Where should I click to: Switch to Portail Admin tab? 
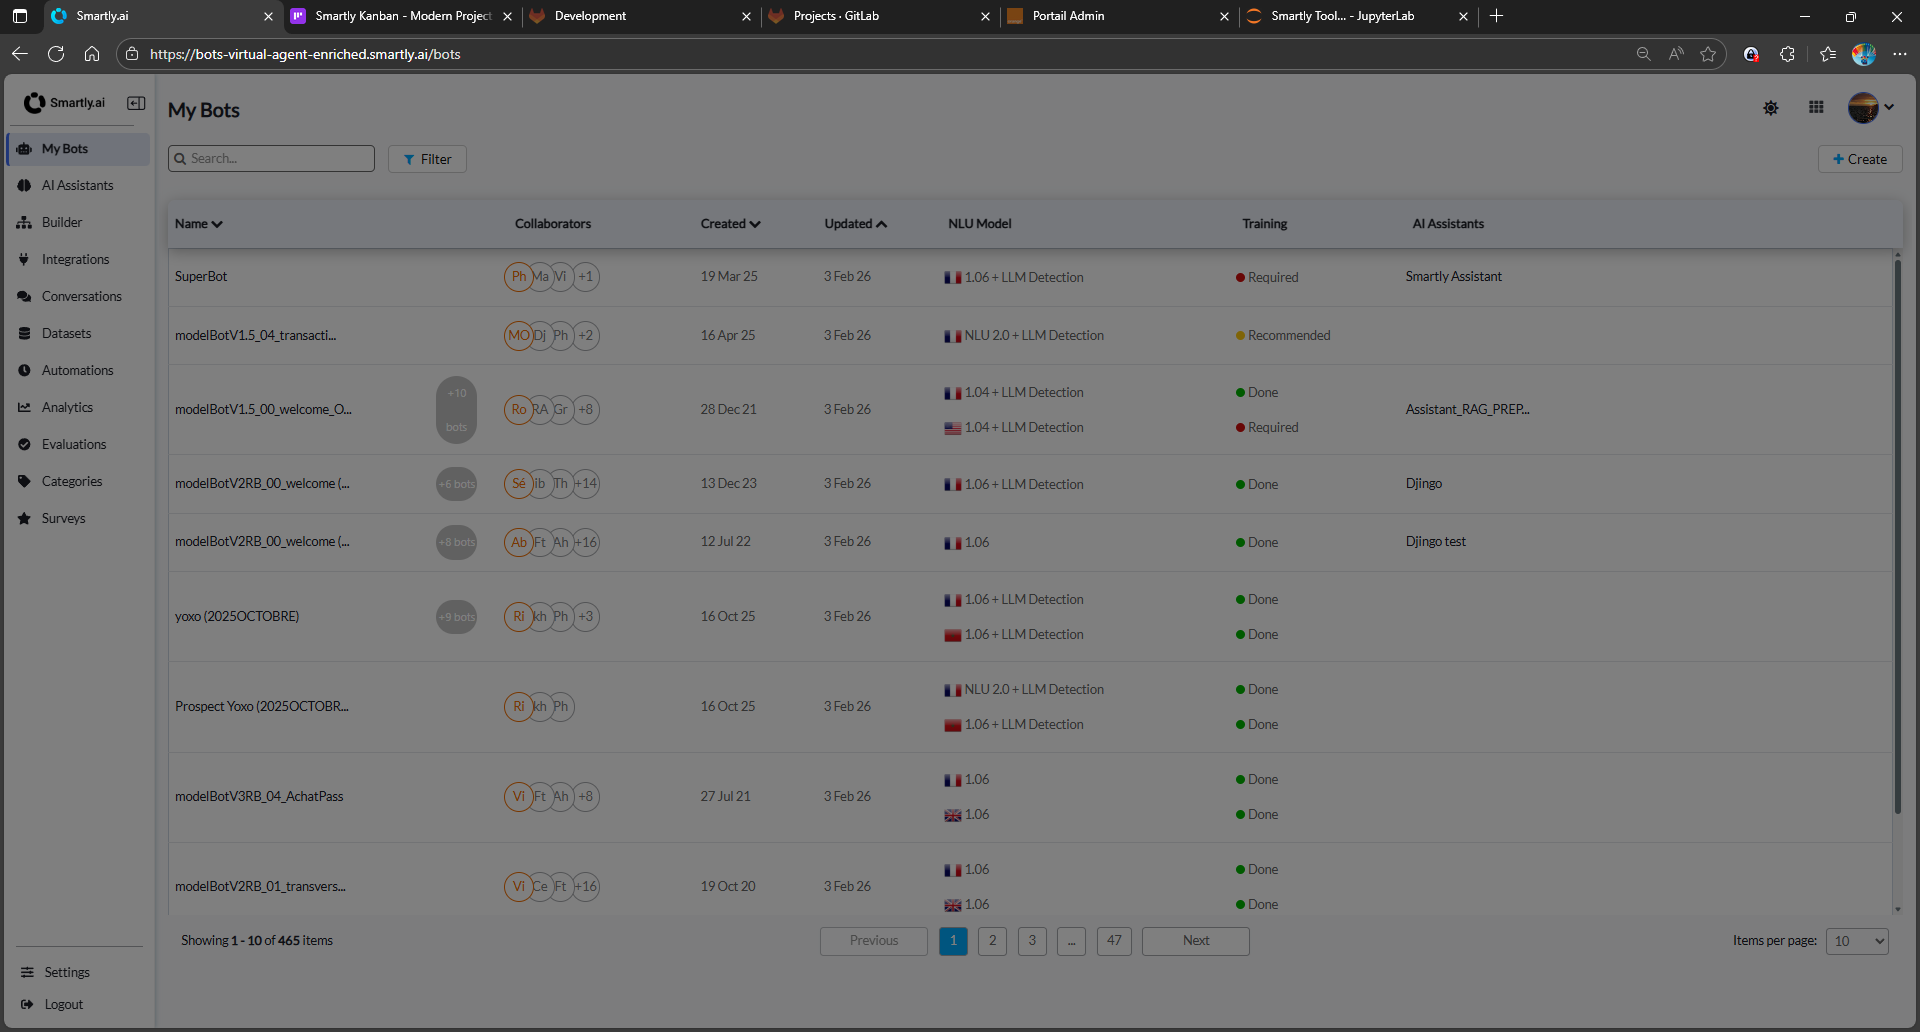[x=1119, y=16]
